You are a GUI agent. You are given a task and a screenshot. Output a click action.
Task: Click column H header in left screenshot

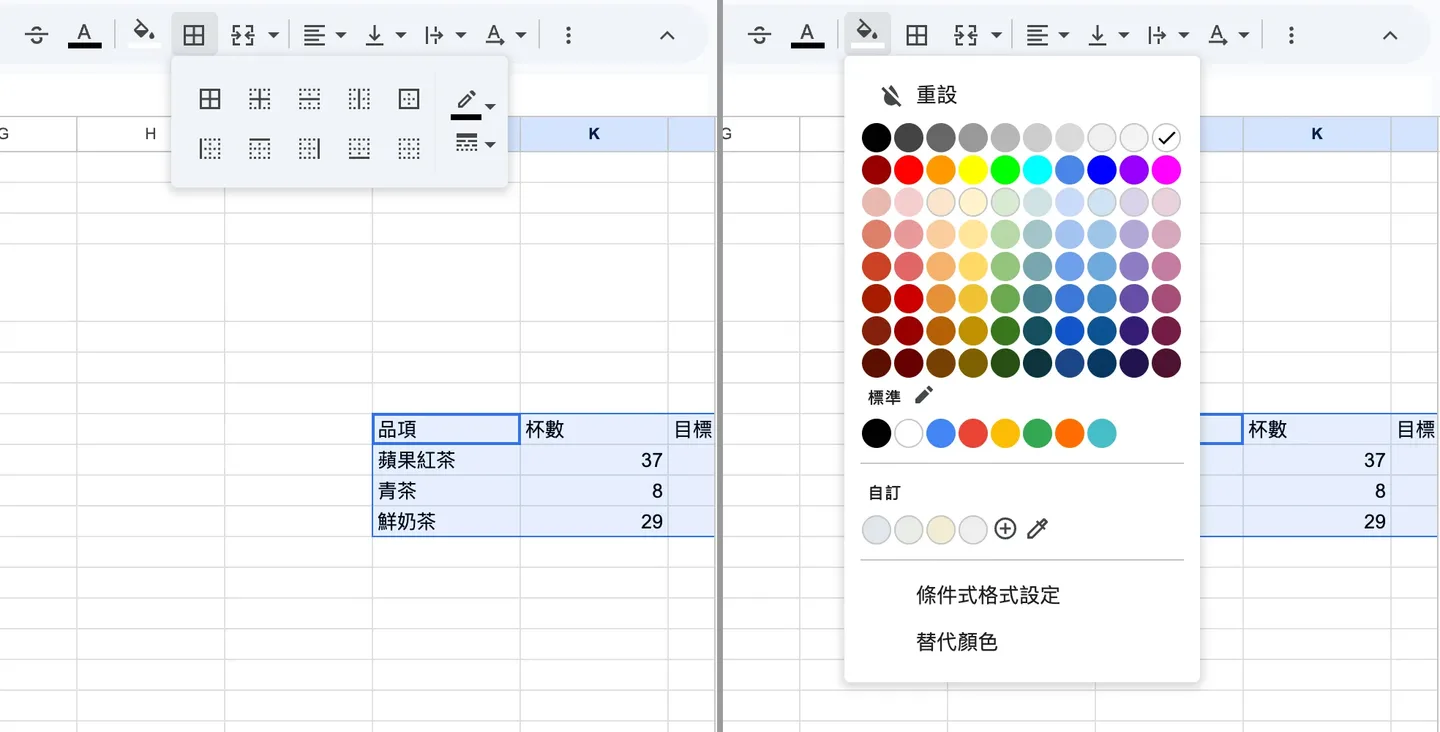pos(151,134)
